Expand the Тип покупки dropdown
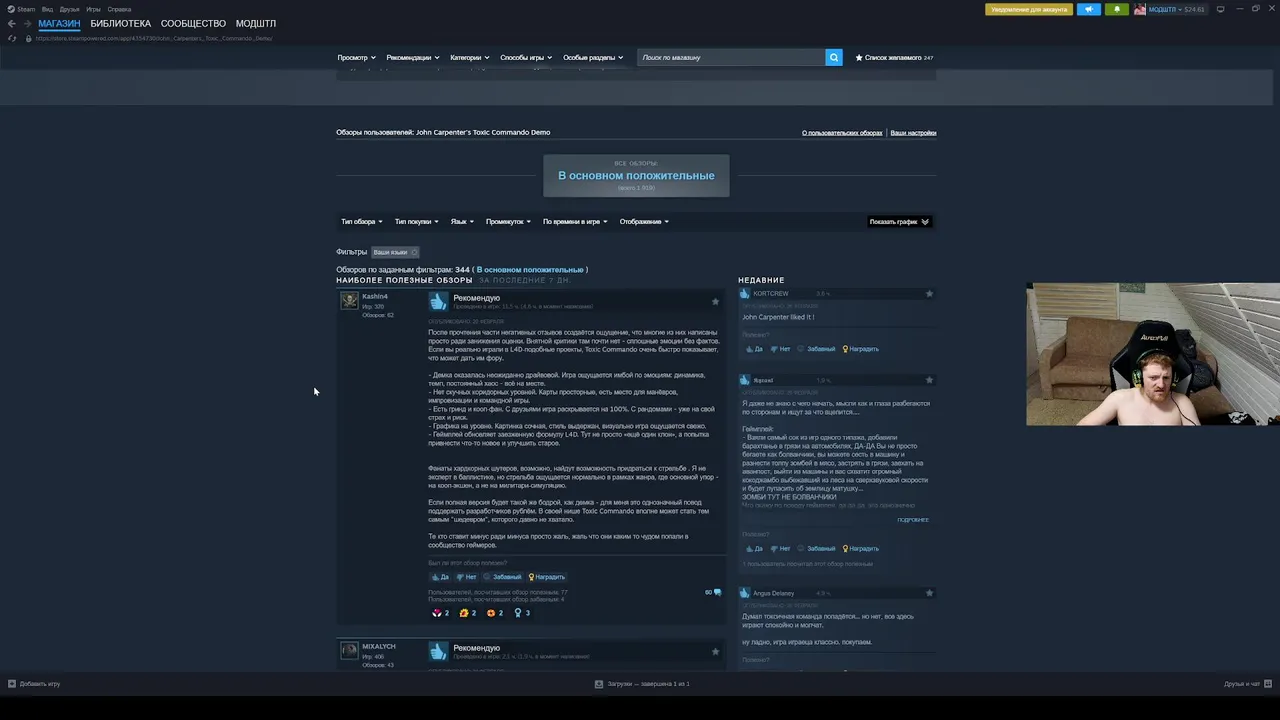 coord(416,222)
